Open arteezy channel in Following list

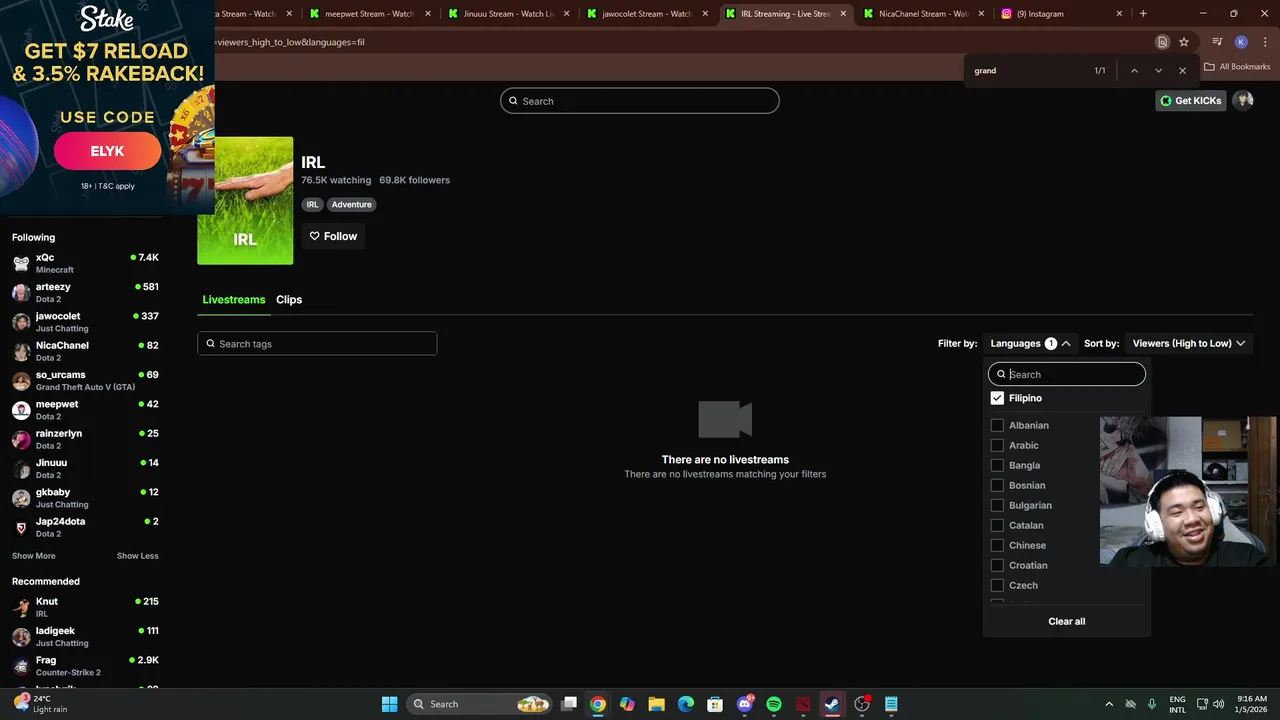(85, 292)
